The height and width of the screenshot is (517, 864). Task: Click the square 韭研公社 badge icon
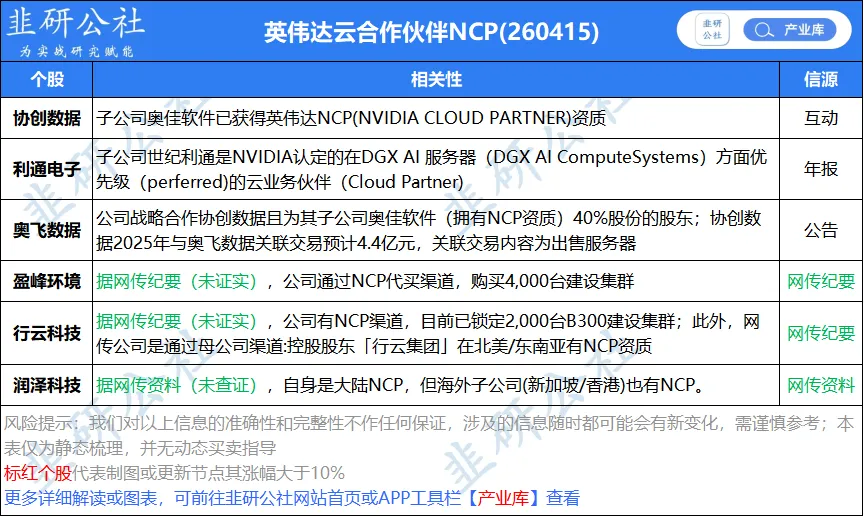point(712,30)
